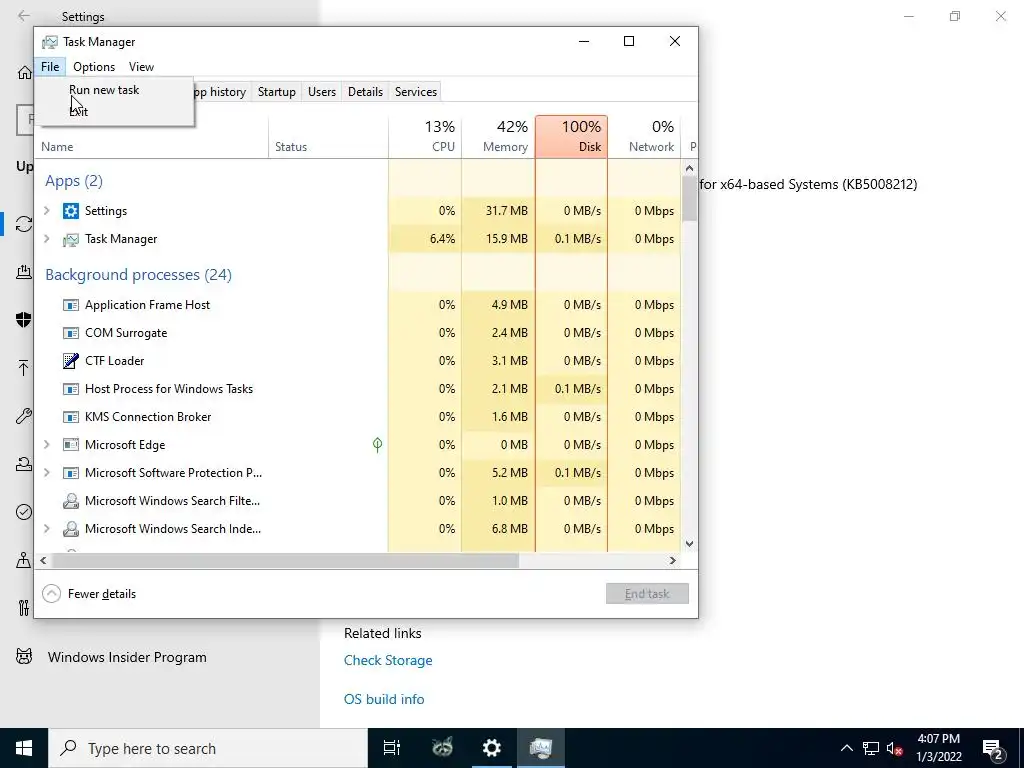Click the horizontal scrollbar right arrow
This screenshot has height=768, width=1024.
tap(673, 560)
